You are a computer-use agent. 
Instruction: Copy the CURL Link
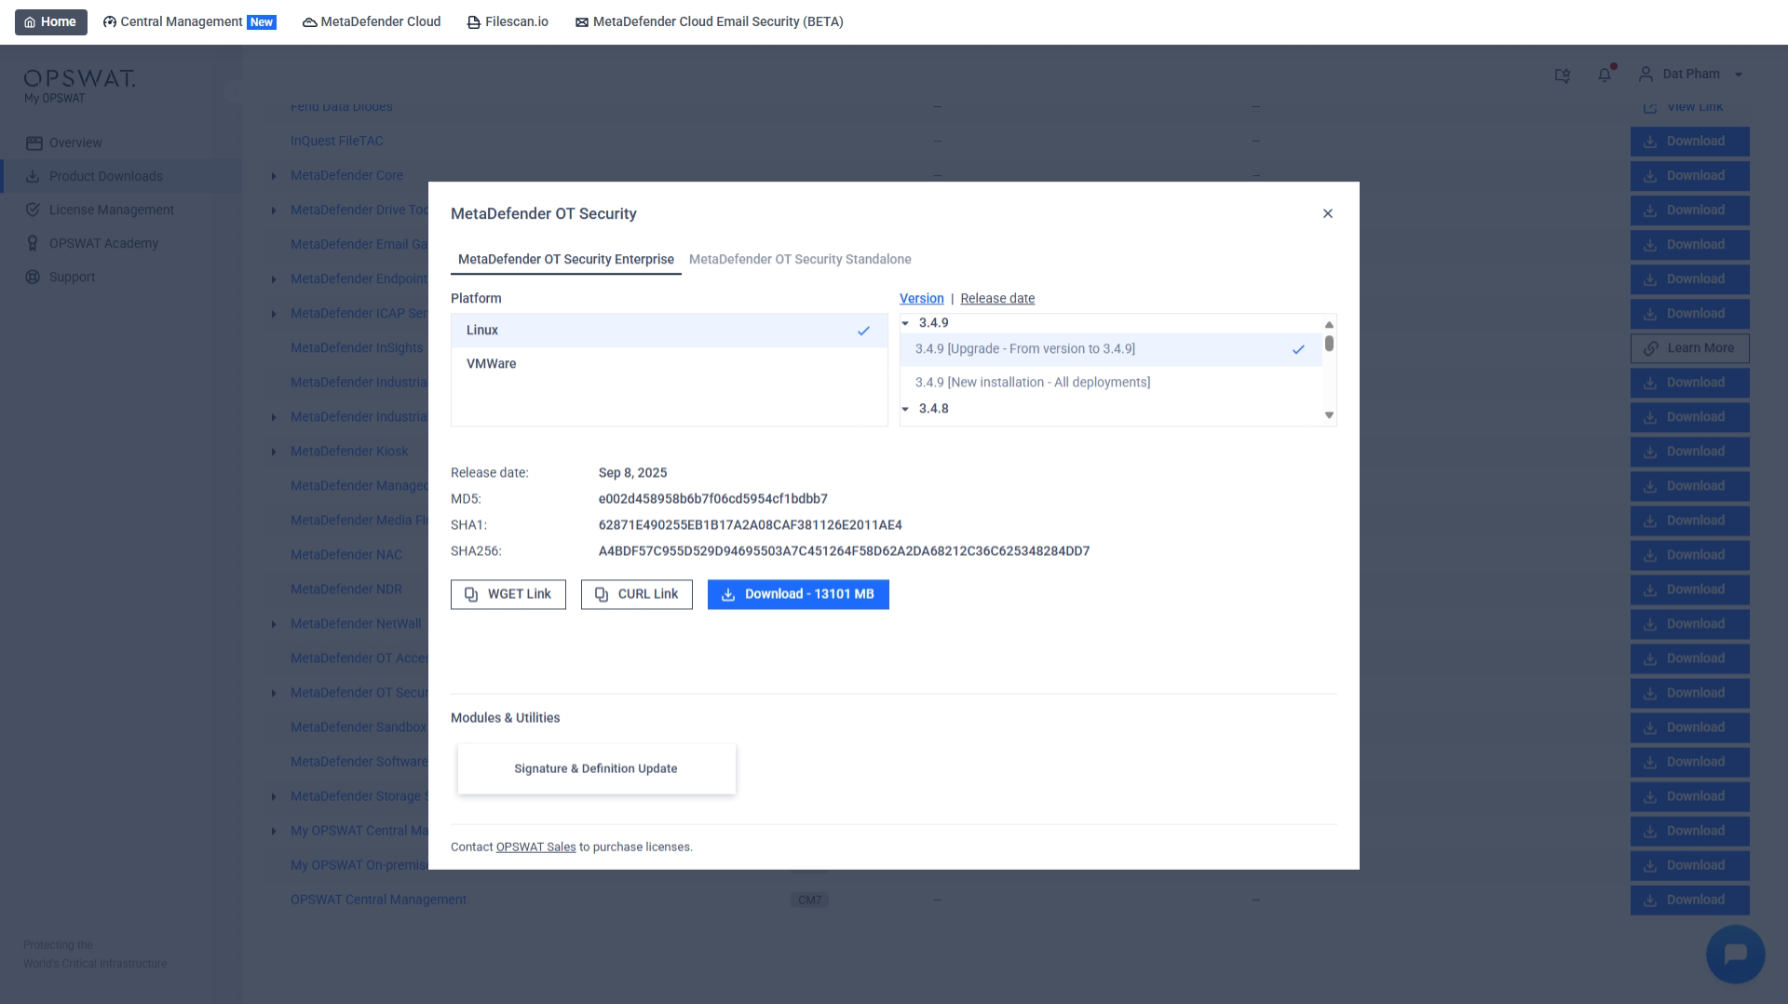click(x=636, y=594)
